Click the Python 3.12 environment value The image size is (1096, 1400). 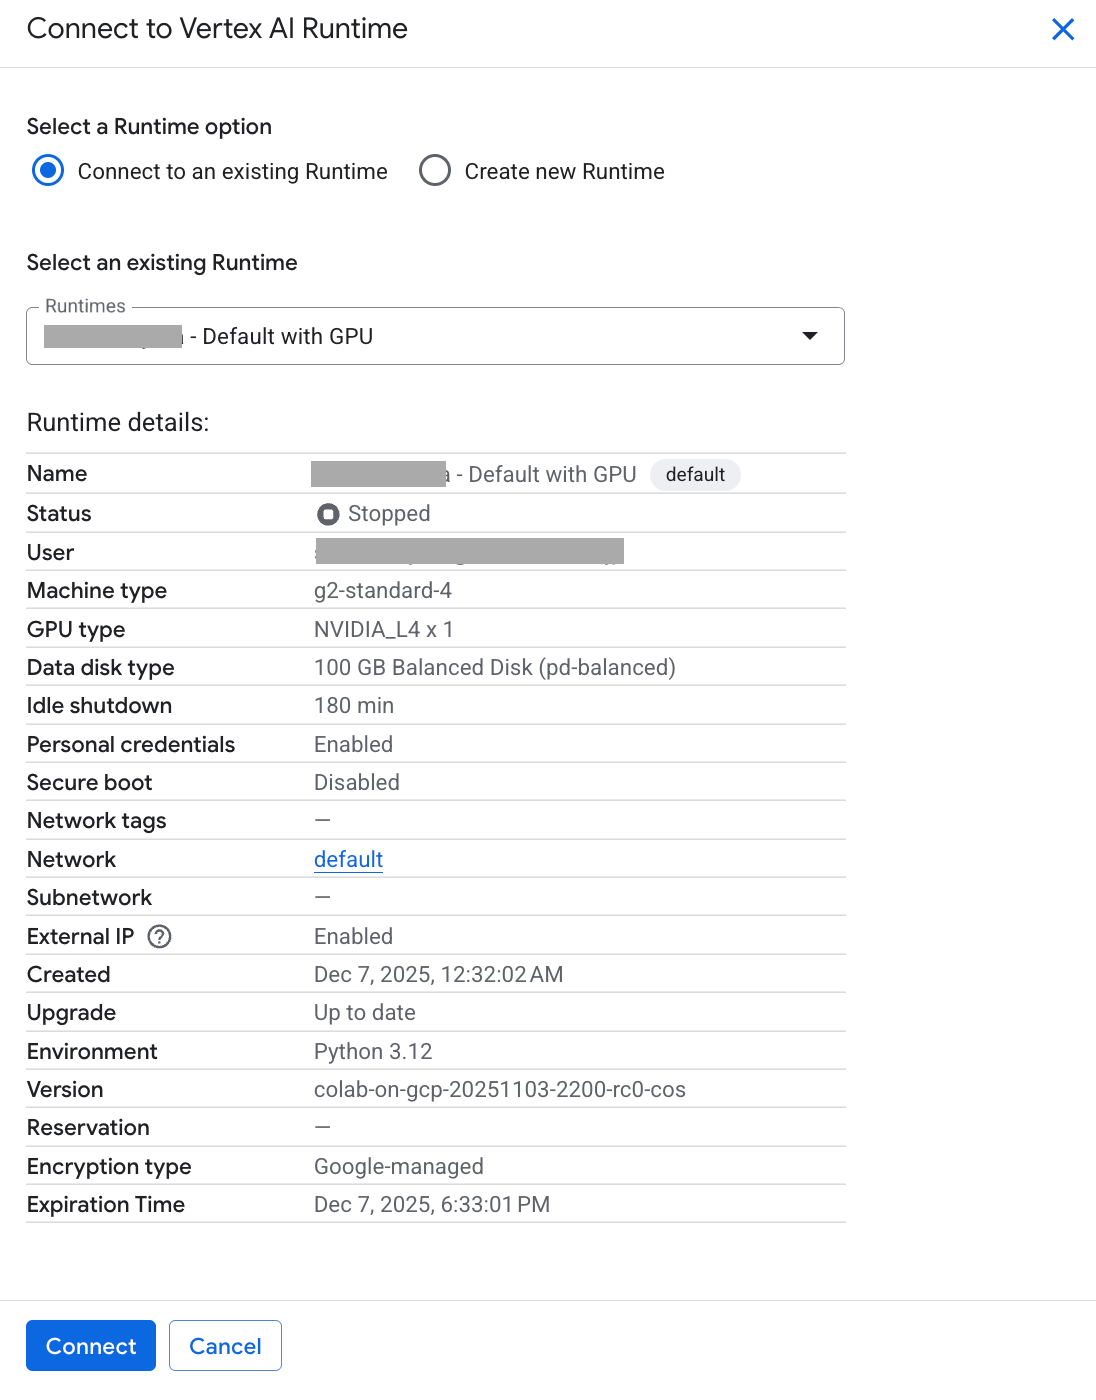click(x=373, y=1051)
